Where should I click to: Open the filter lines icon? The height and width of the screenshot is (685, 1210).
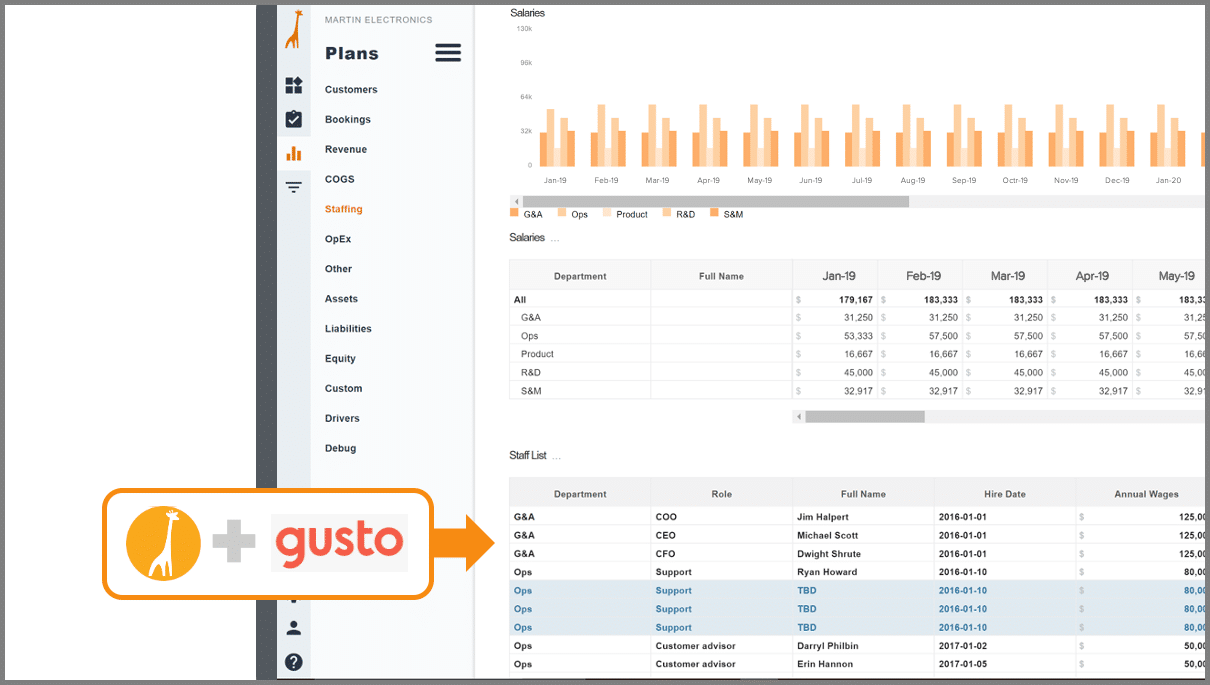point(293,186)
